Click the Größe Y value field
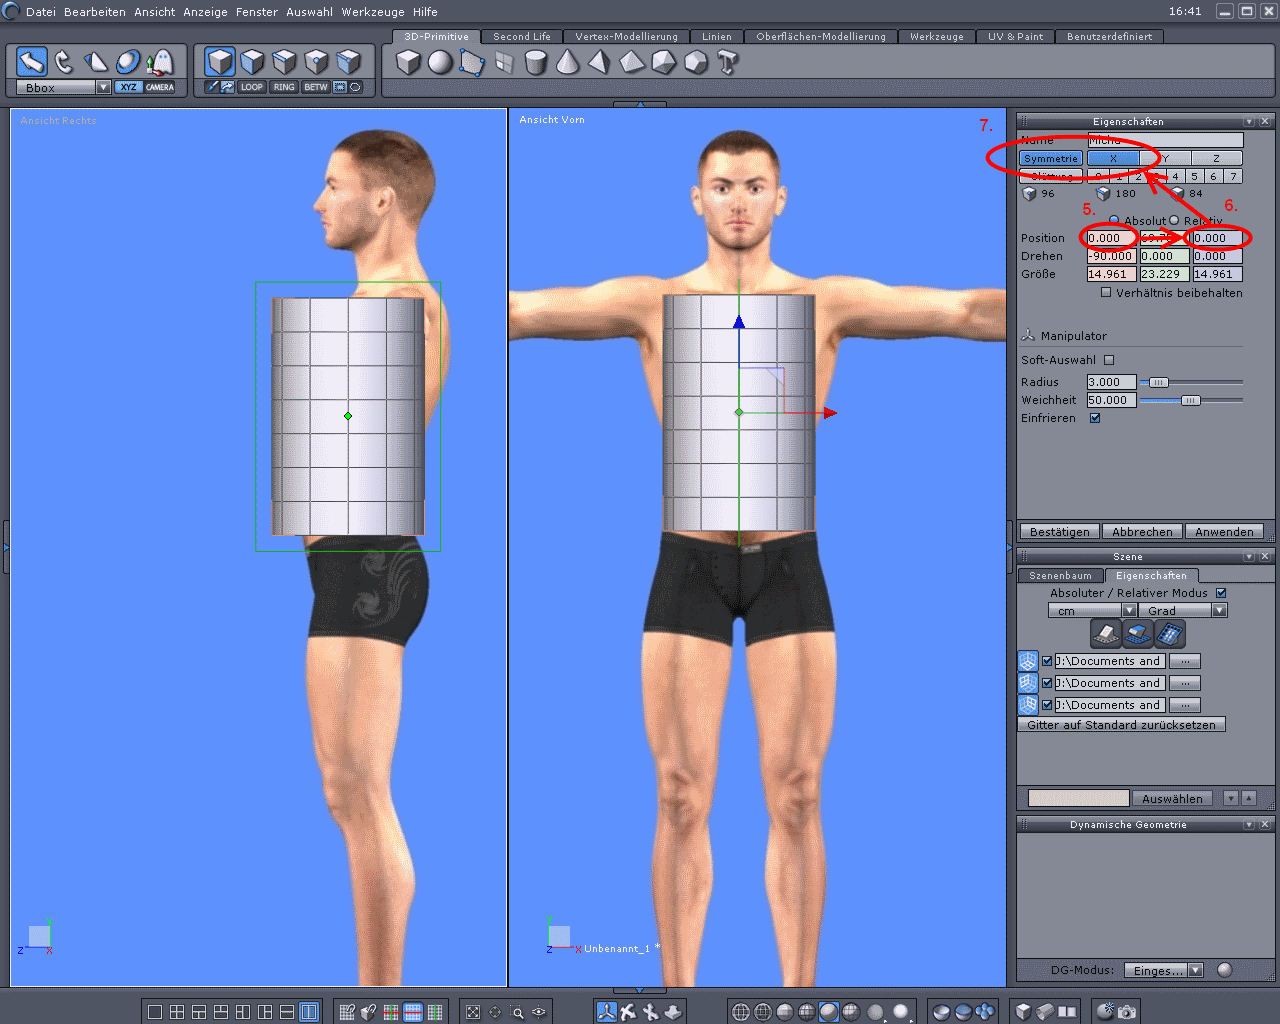Screen dimensions: 1280x1024 coord(1164,274)
